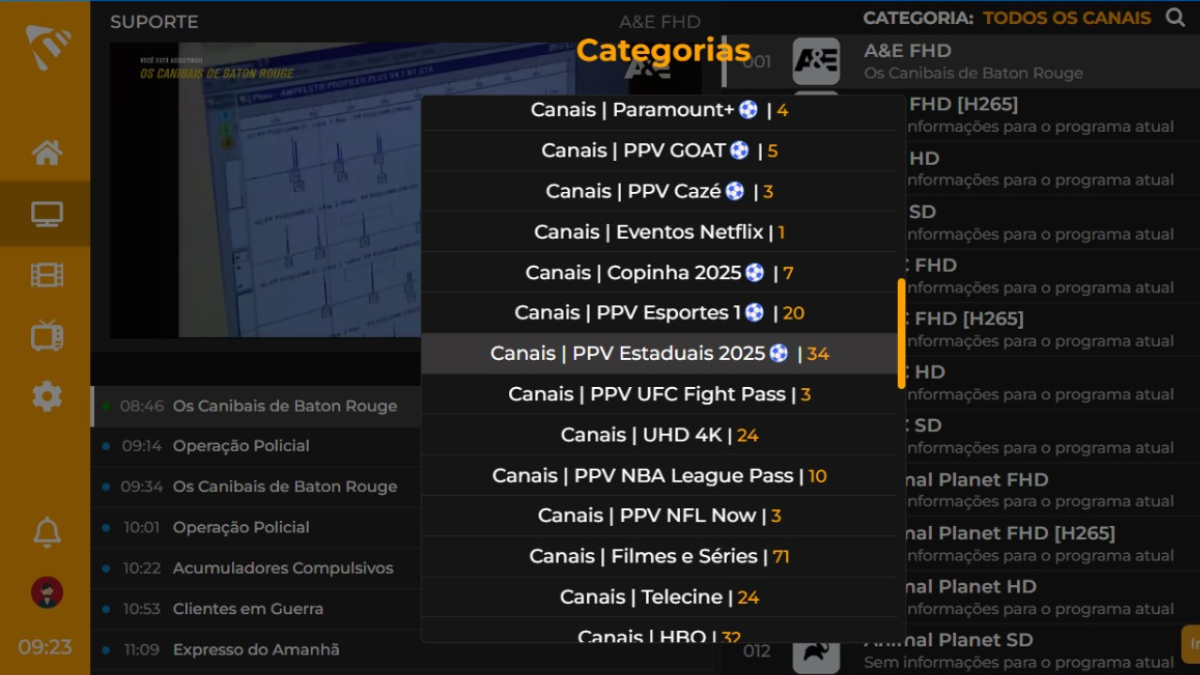Select the 10:22 Acumuladores Compulsivos program
This screenshot has height=675, width=1200.
256,568
